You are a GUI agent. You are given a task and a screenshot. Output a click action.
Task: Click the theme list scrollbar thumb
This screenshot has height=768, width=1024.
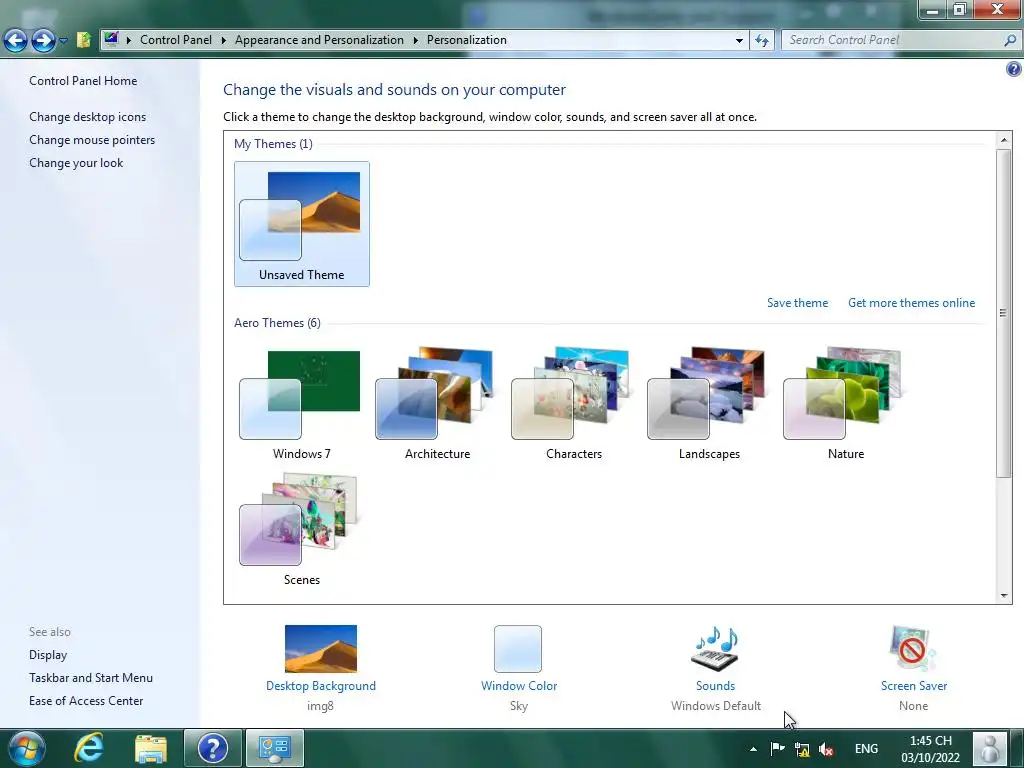click(x=1004, y=313)
